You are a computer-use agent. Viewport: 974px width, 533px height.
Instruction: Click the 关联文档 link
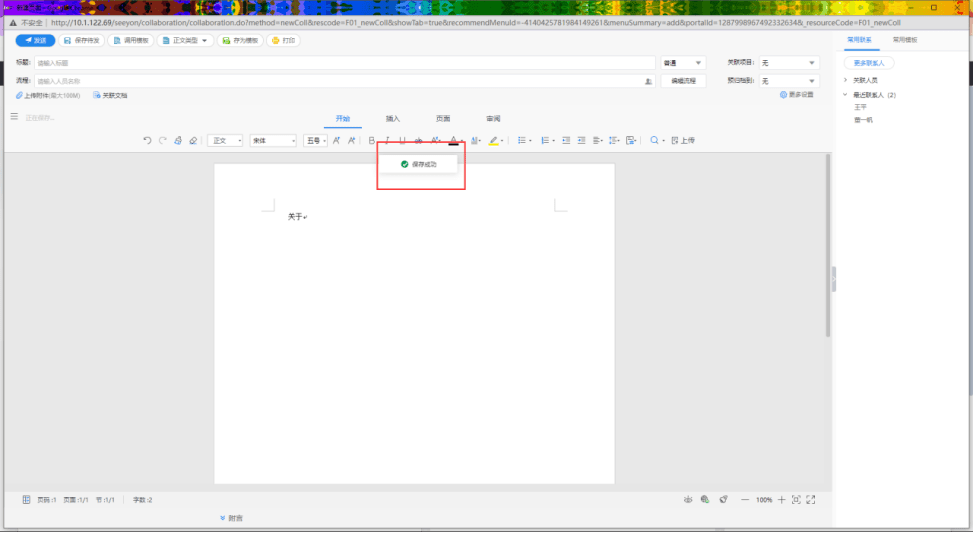coord(110,96)
